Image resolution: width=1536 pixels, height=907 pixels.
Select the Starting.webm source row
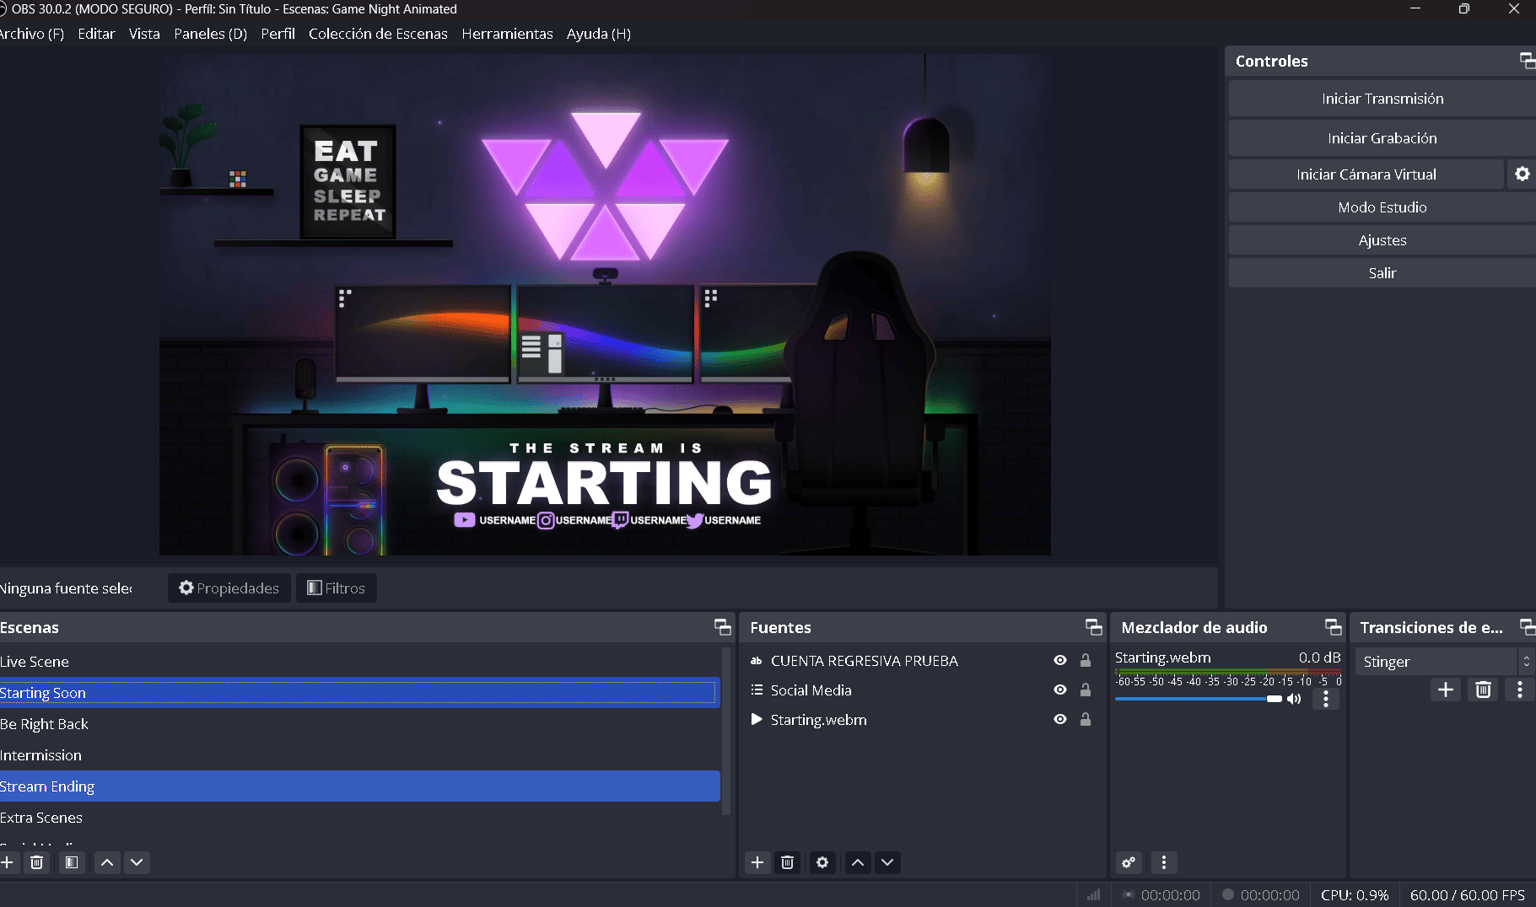[922, 719]
